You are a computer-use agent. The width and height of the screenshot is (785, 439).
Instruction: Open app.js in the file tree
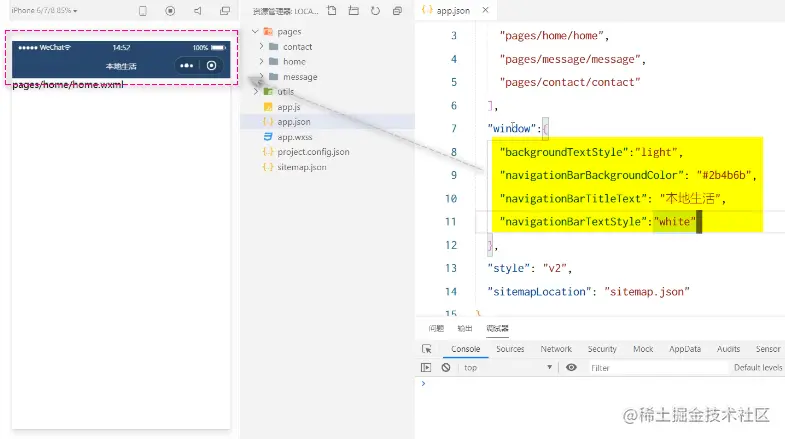pyautogui.click(x=288, y=107)
